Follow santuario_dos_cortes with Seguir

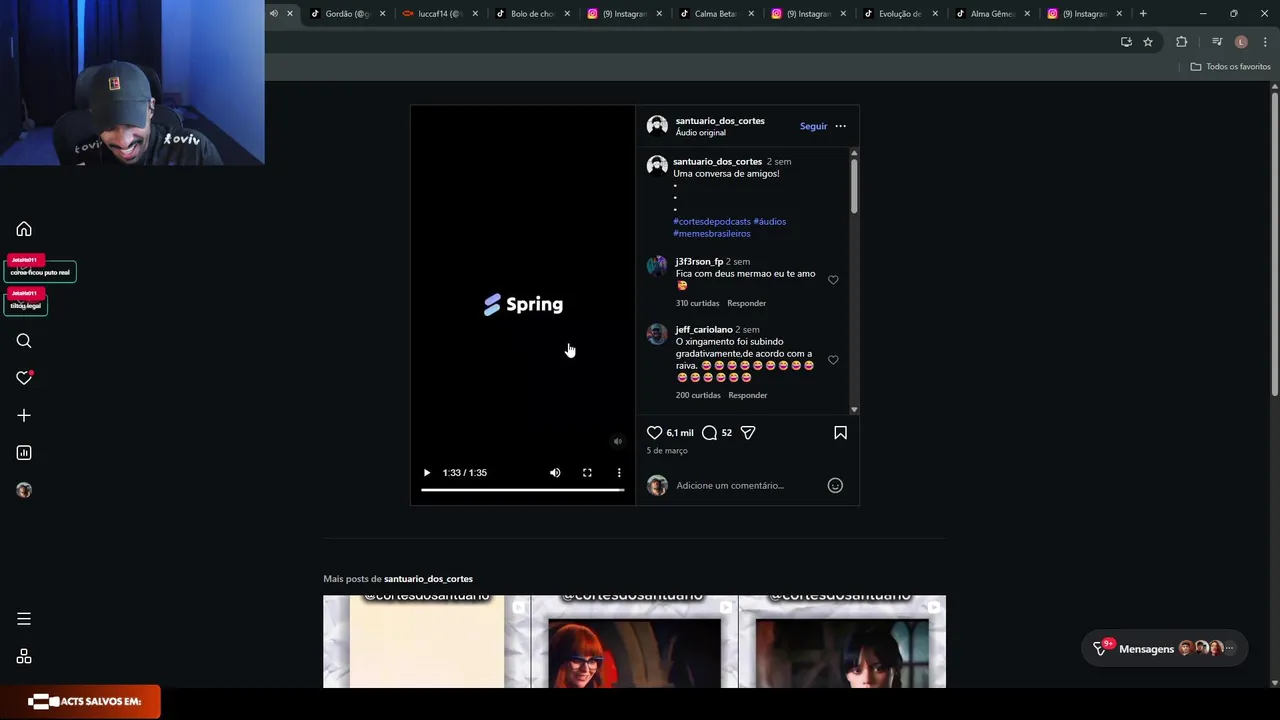point(813,126)
